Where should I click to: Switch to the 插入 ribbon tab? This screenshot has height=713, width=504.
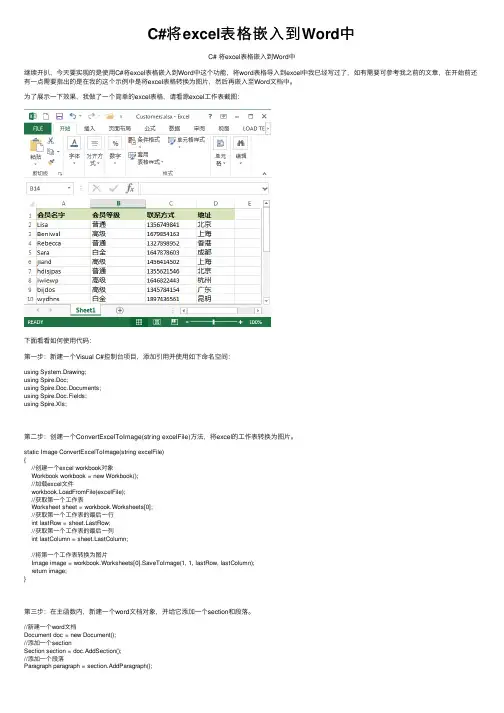(90, 129)
